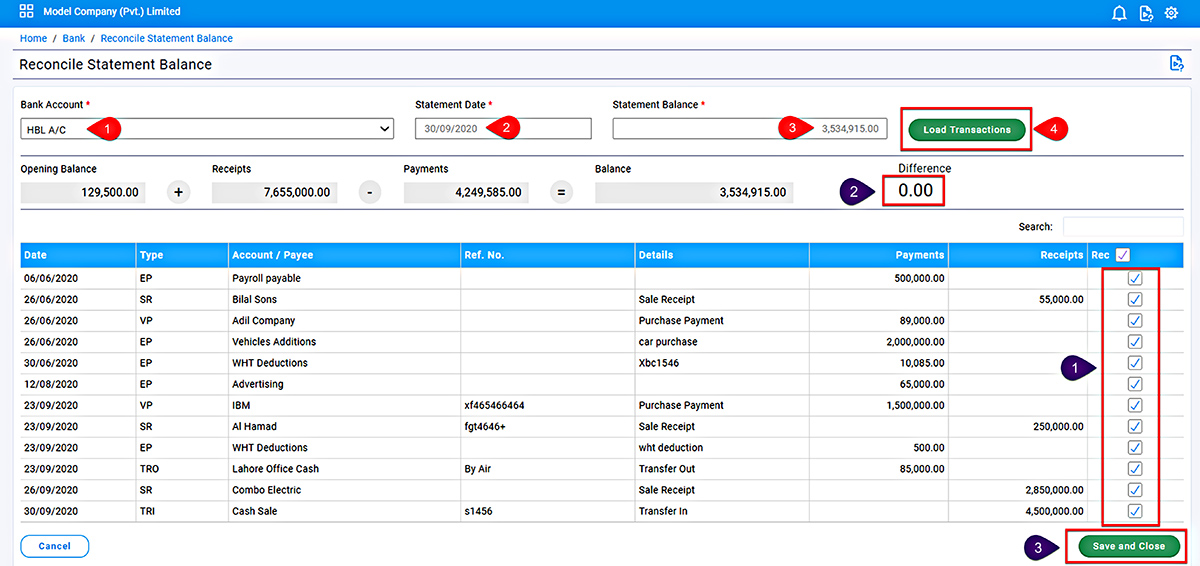
Task: Sort by Details column header
Action: point(722,255)
